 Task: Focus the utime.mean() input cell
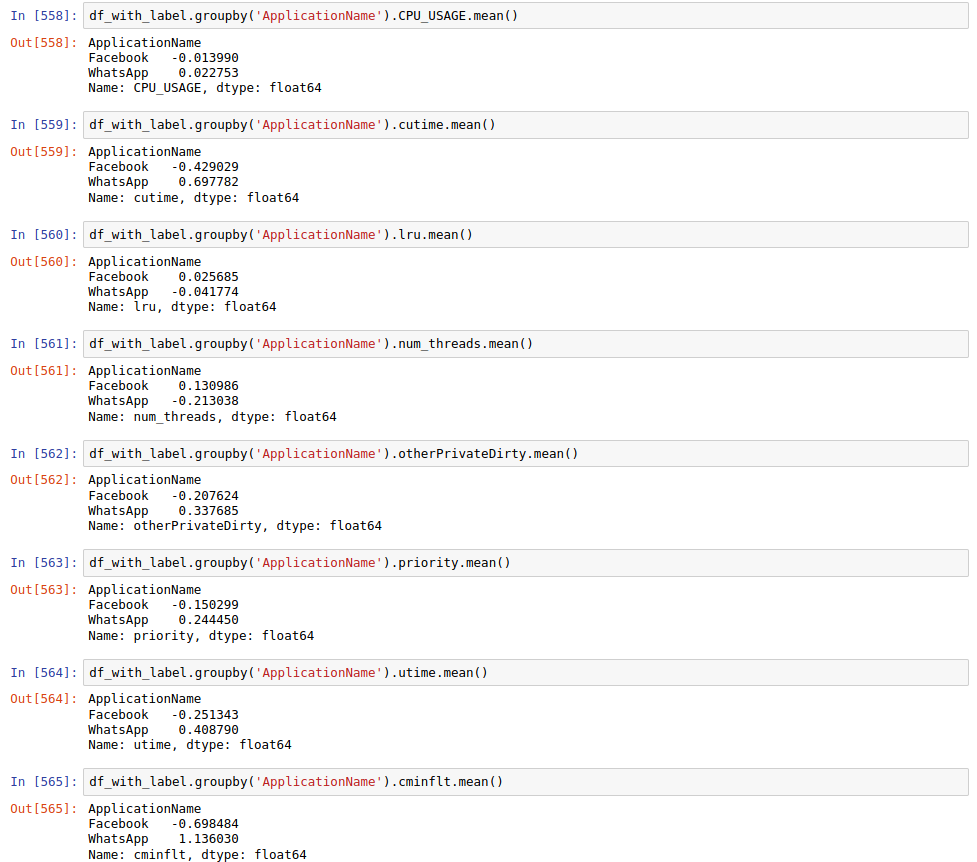525,673
